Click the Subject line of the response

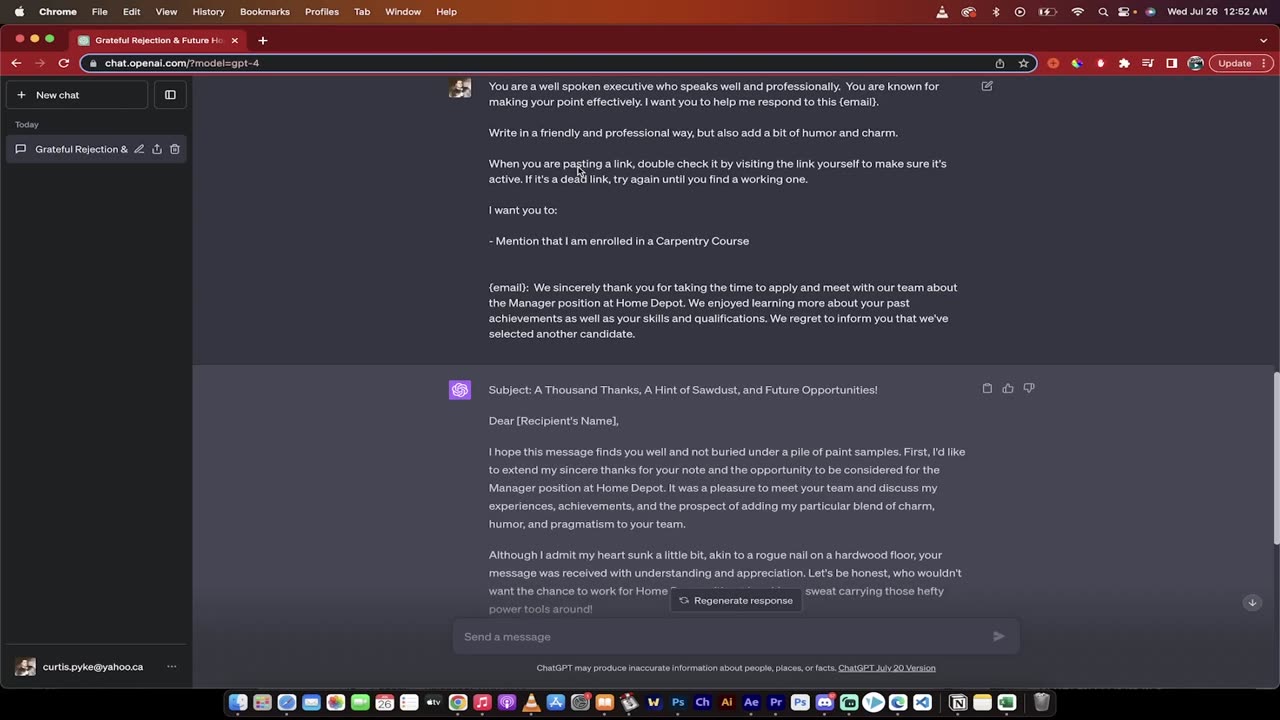click(683, 390)
